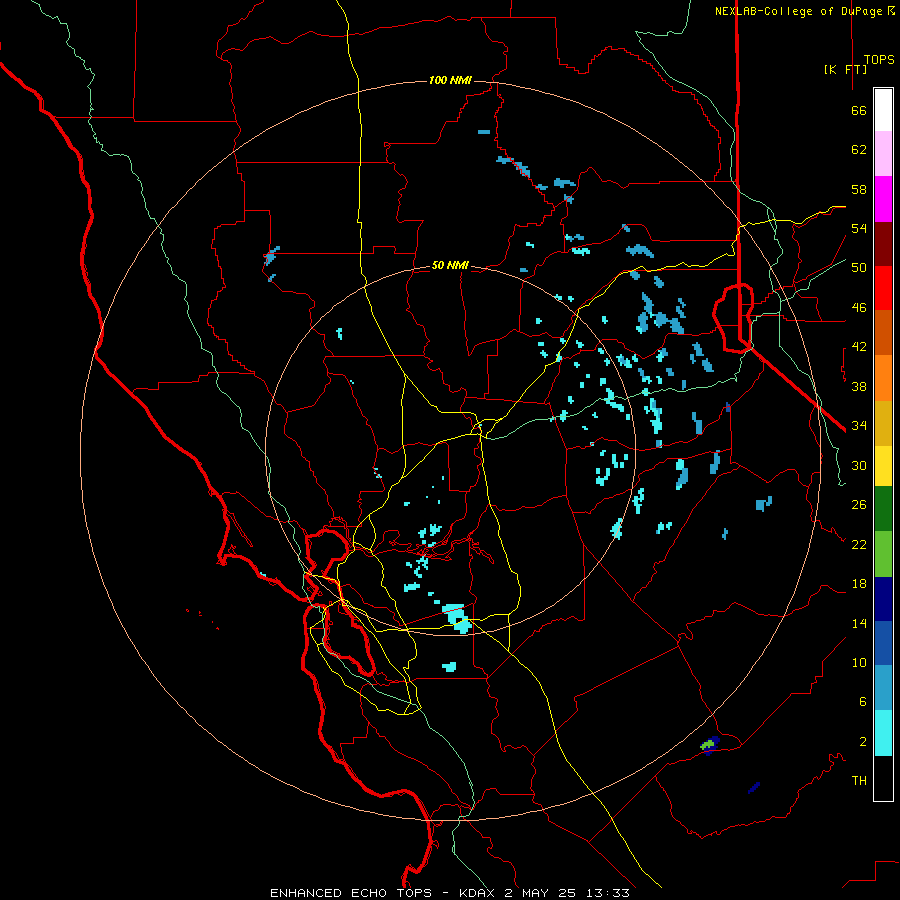Click the medium blue legend swatch

(883, 643)
